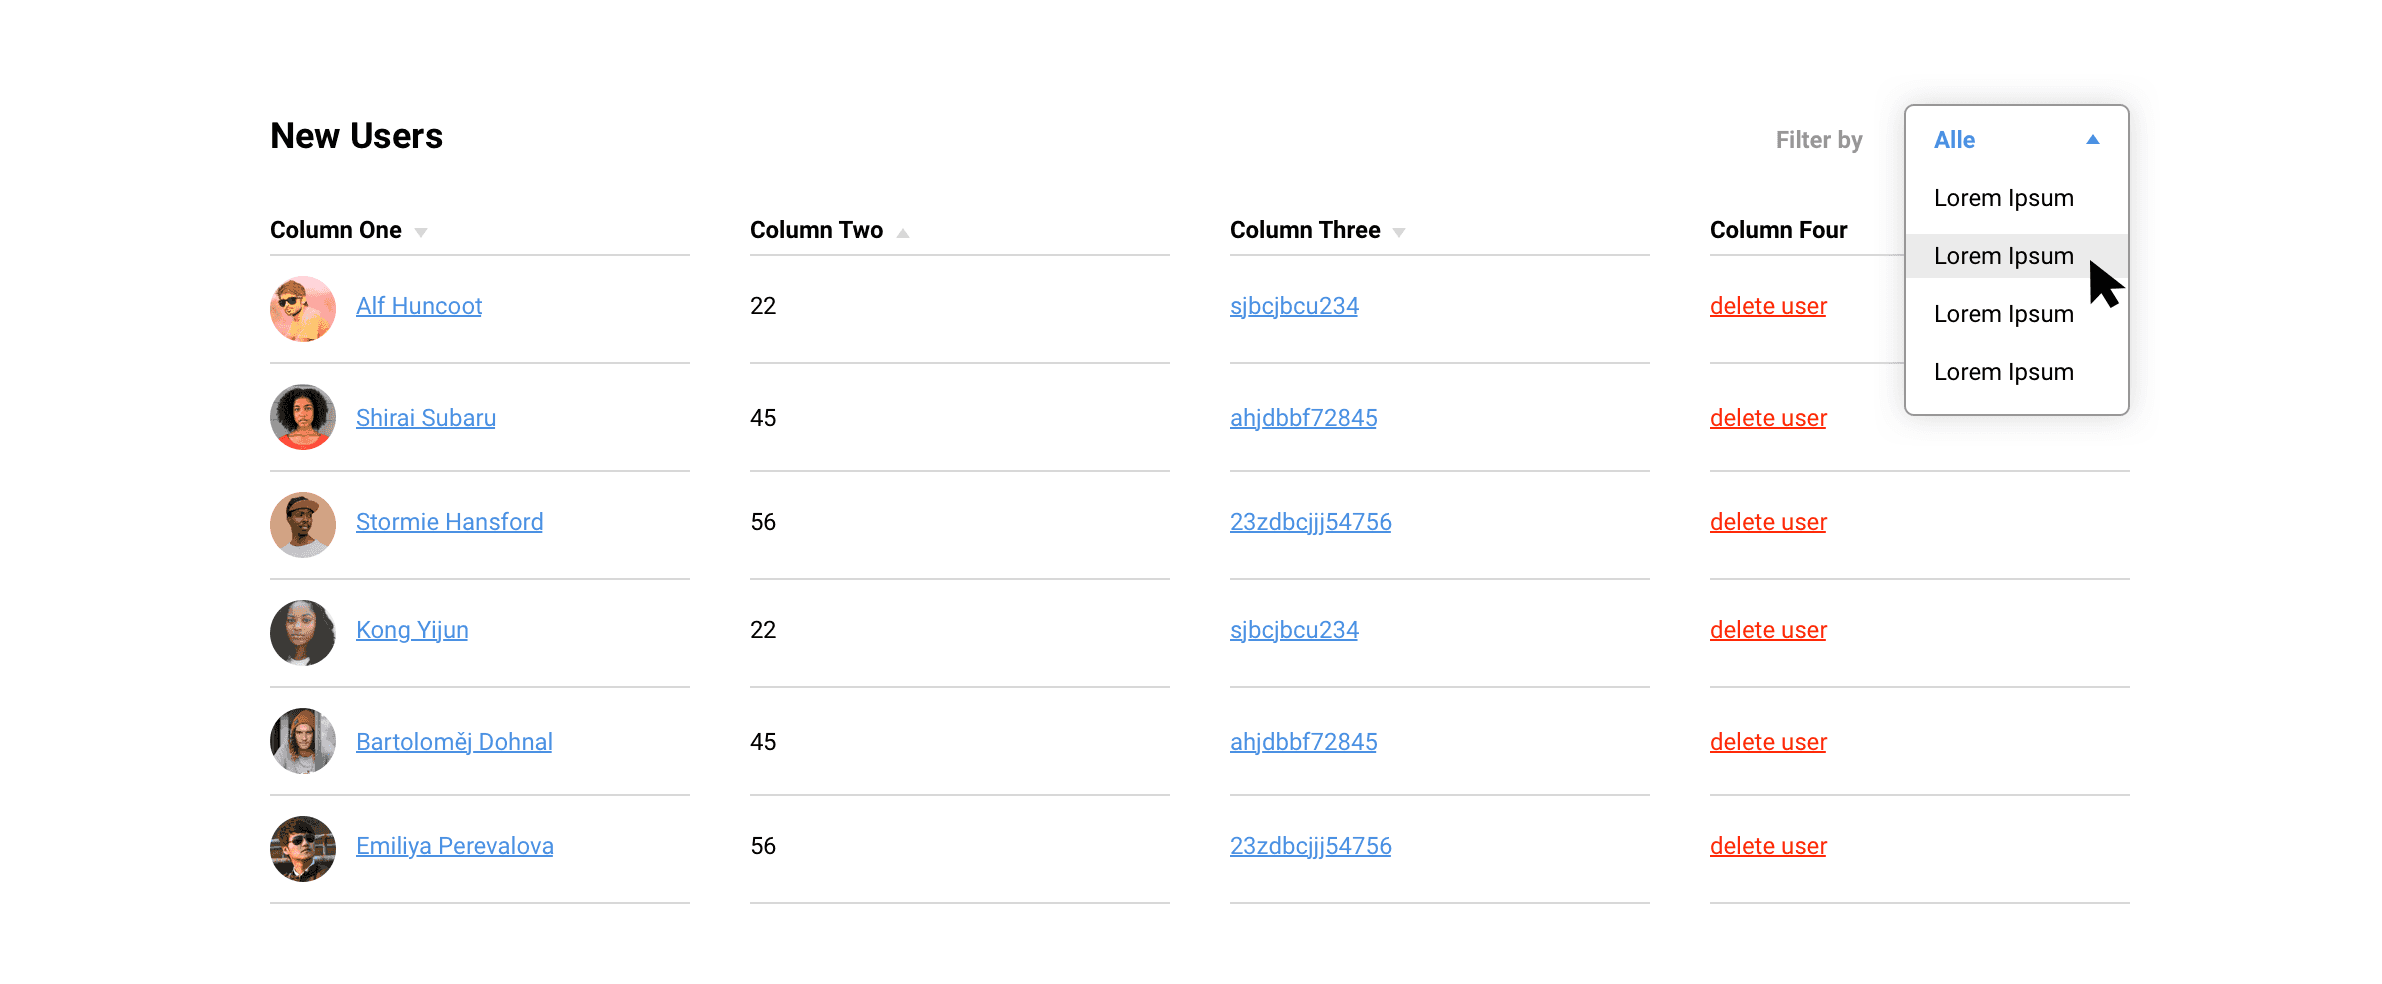Click Bartoloměj Dohnal's avatar

[x=302, y=741]
